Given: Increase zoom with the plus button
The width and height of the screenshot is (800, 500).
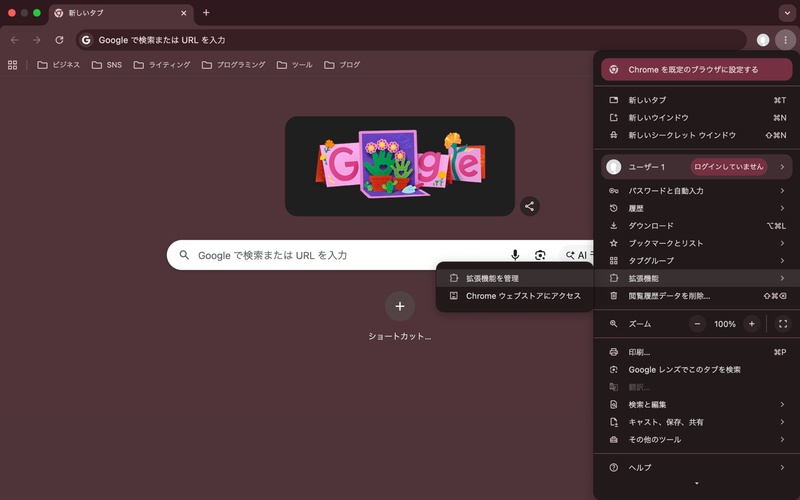Looking at the screenshot, I should 752,324.
